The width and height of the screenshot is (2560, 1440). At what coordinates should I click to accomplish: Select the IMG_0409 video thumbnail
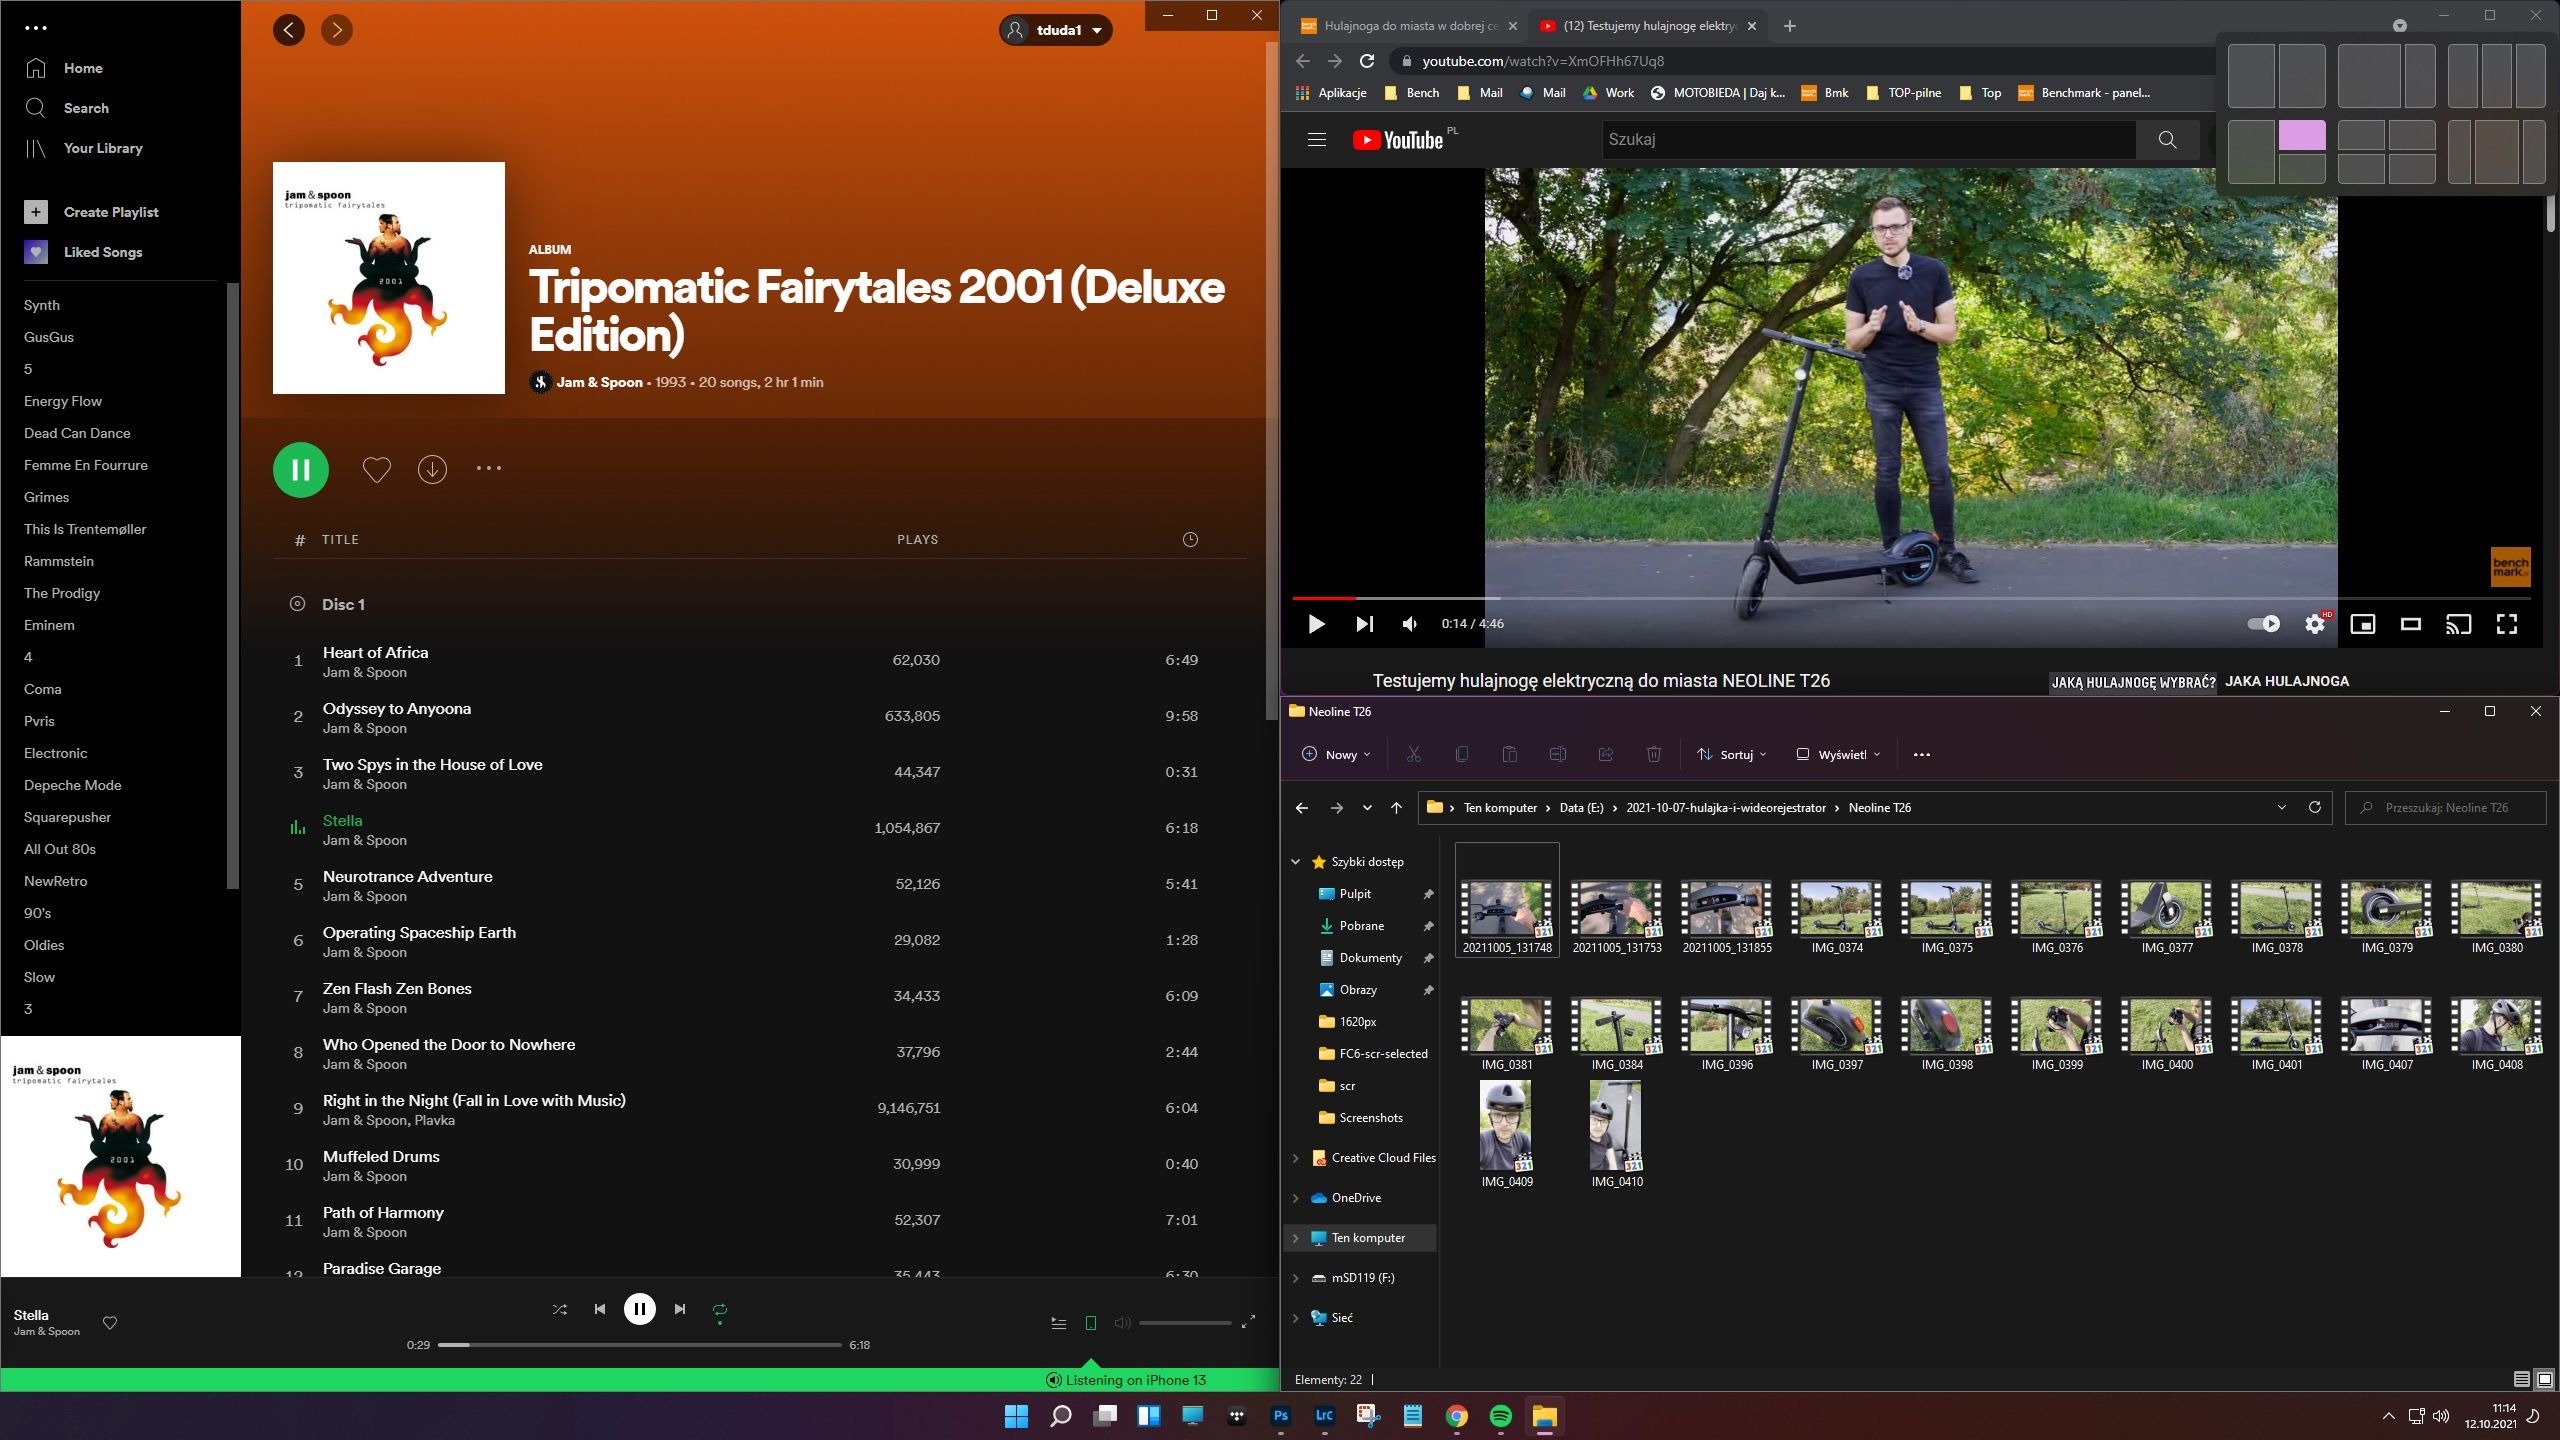(1507, 1126)
